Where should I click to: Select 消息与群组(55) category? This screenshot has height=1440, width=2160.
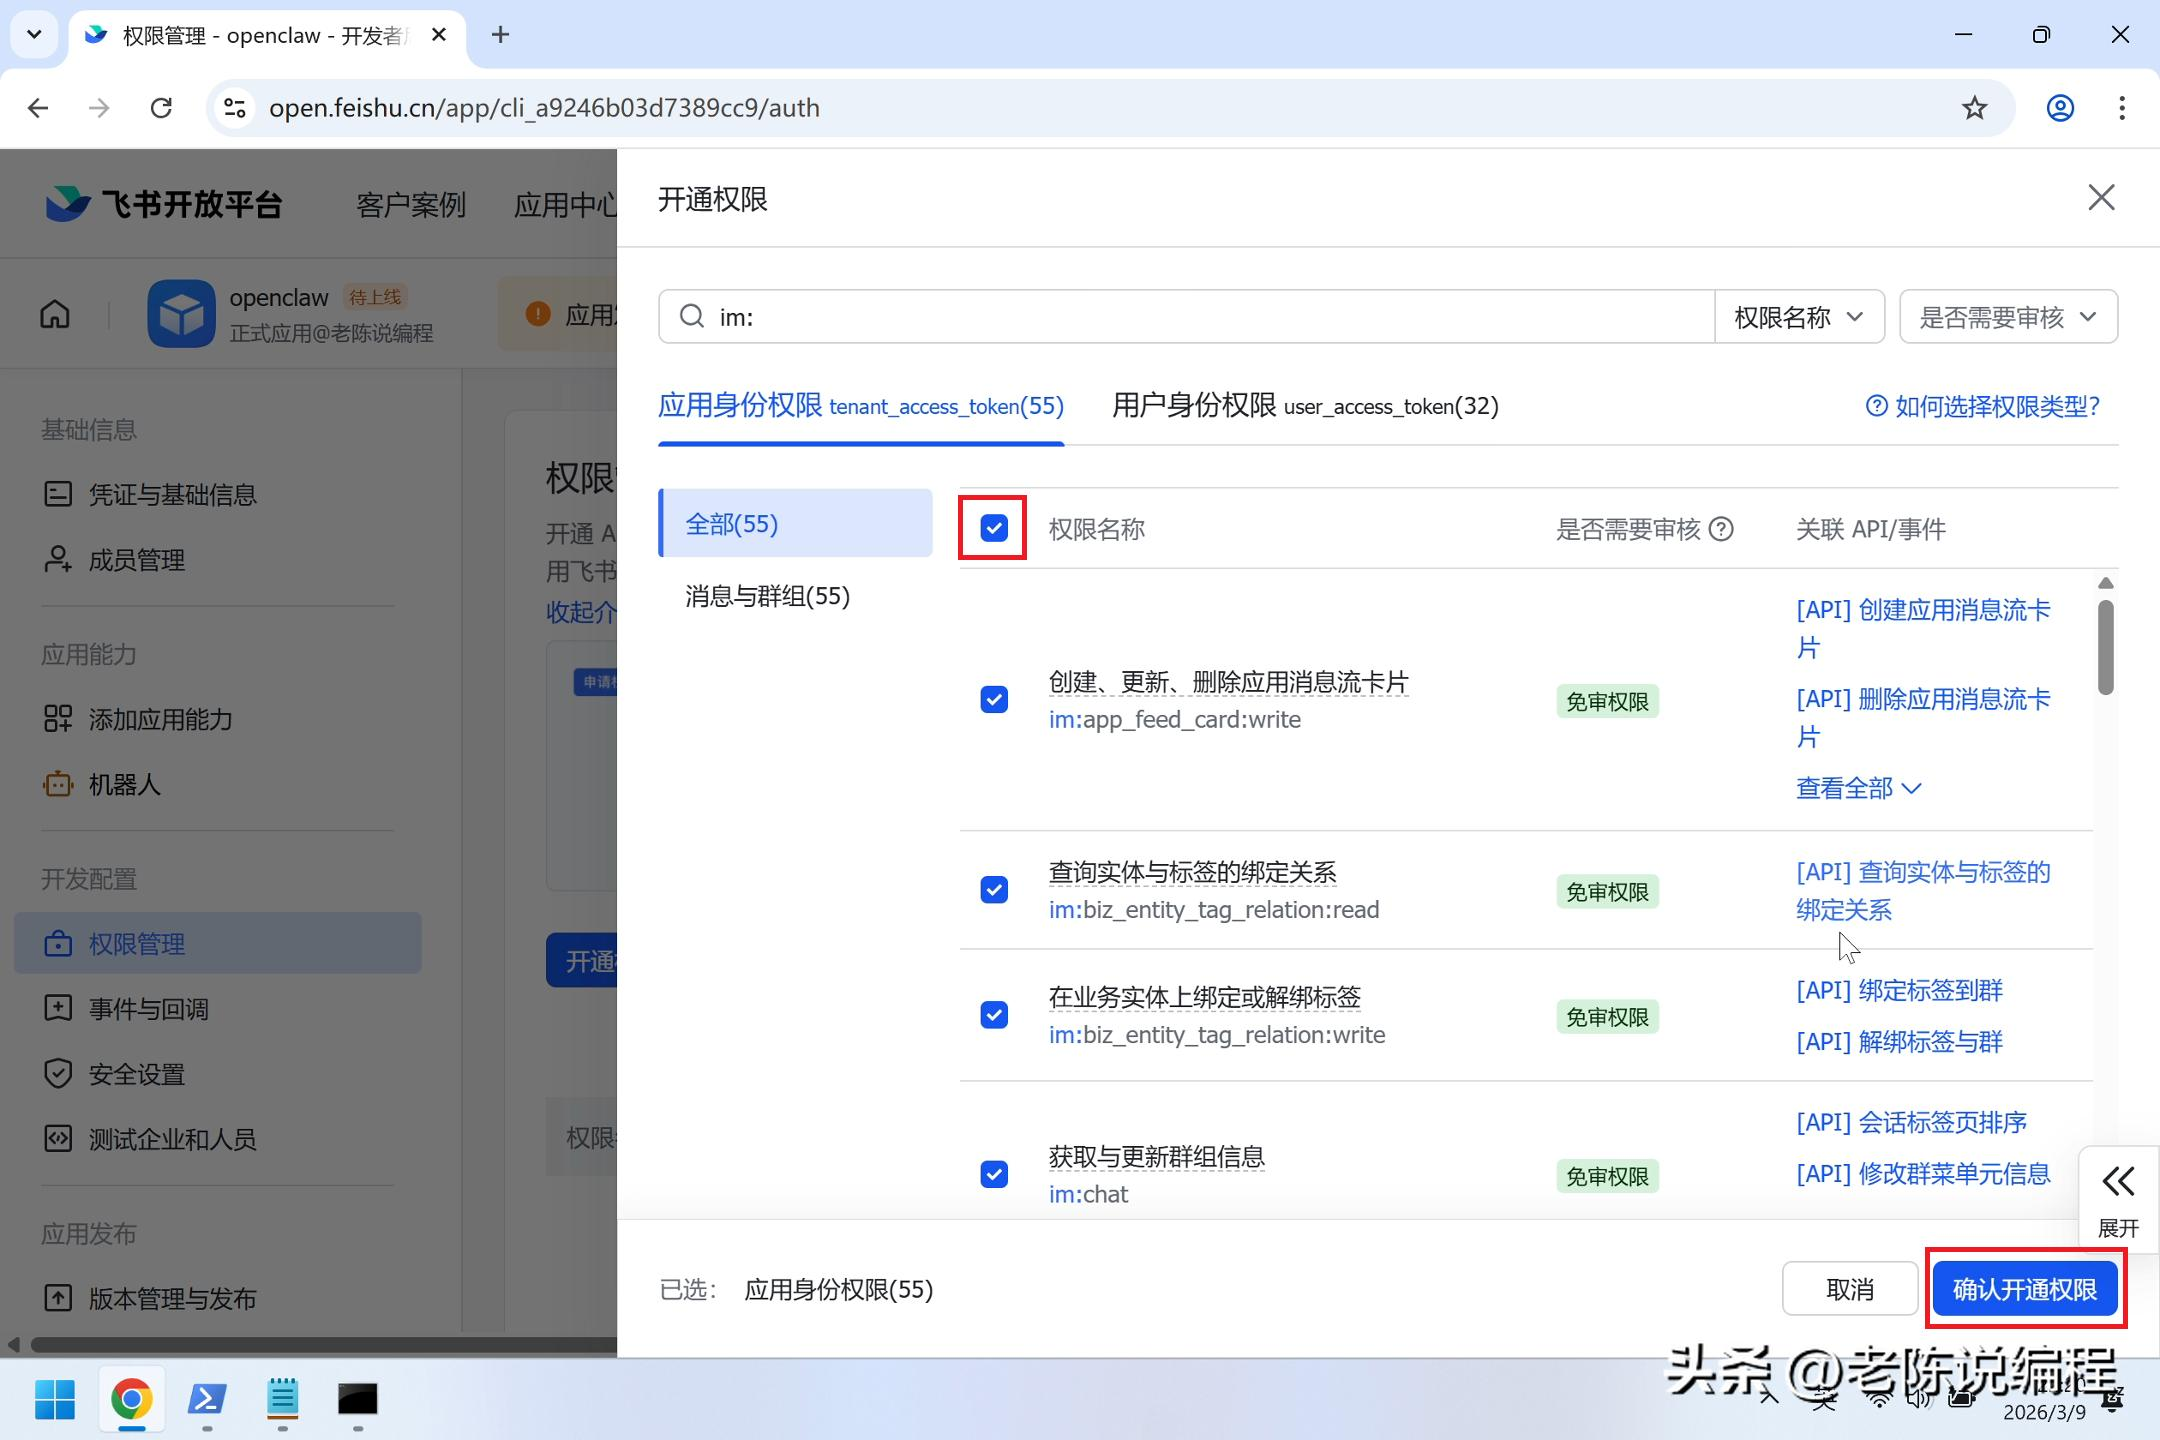pos(767,596)
